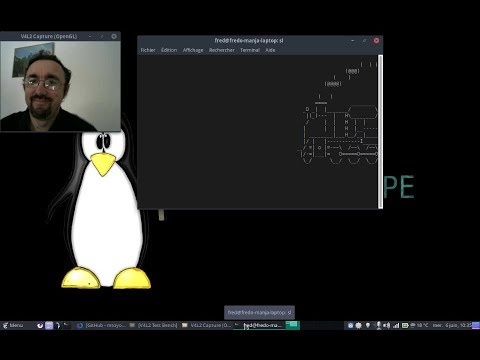
Task: Switch to the GitHub browser window in the taskbar
Action: pyautogui.click(x=101, y=325)
